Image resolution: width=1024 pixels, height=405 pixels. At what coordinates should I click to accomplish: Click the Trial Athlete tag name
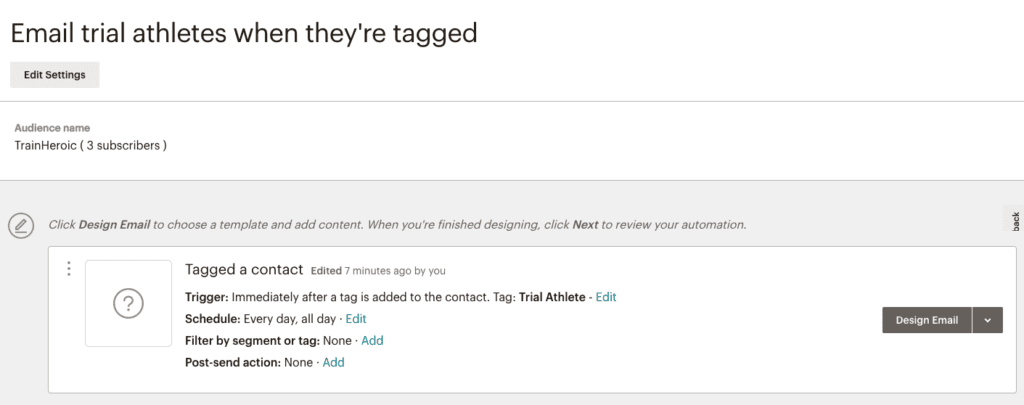[552, 297]
